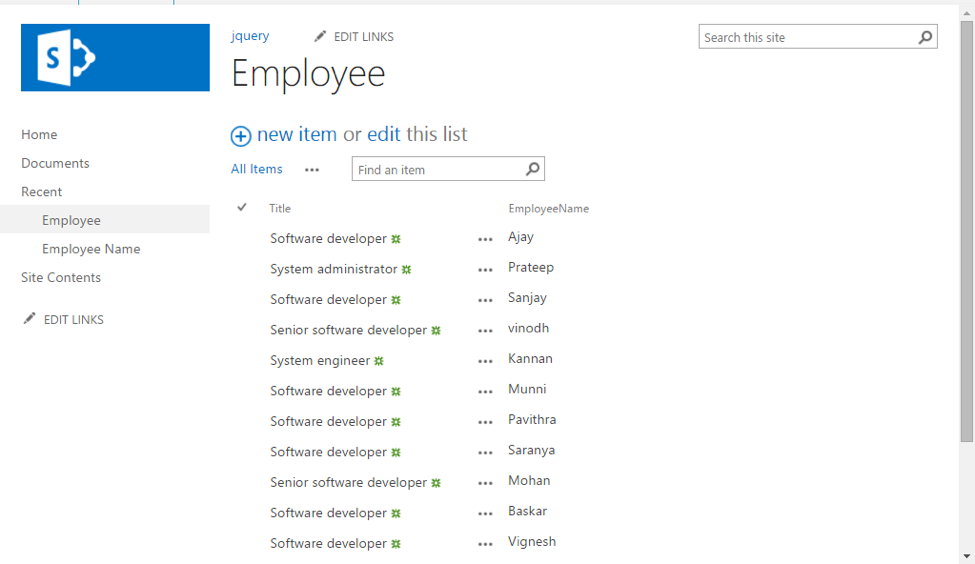
Task: Open item menu for Kannan's System engineer row
Action: tap(485, 360)
